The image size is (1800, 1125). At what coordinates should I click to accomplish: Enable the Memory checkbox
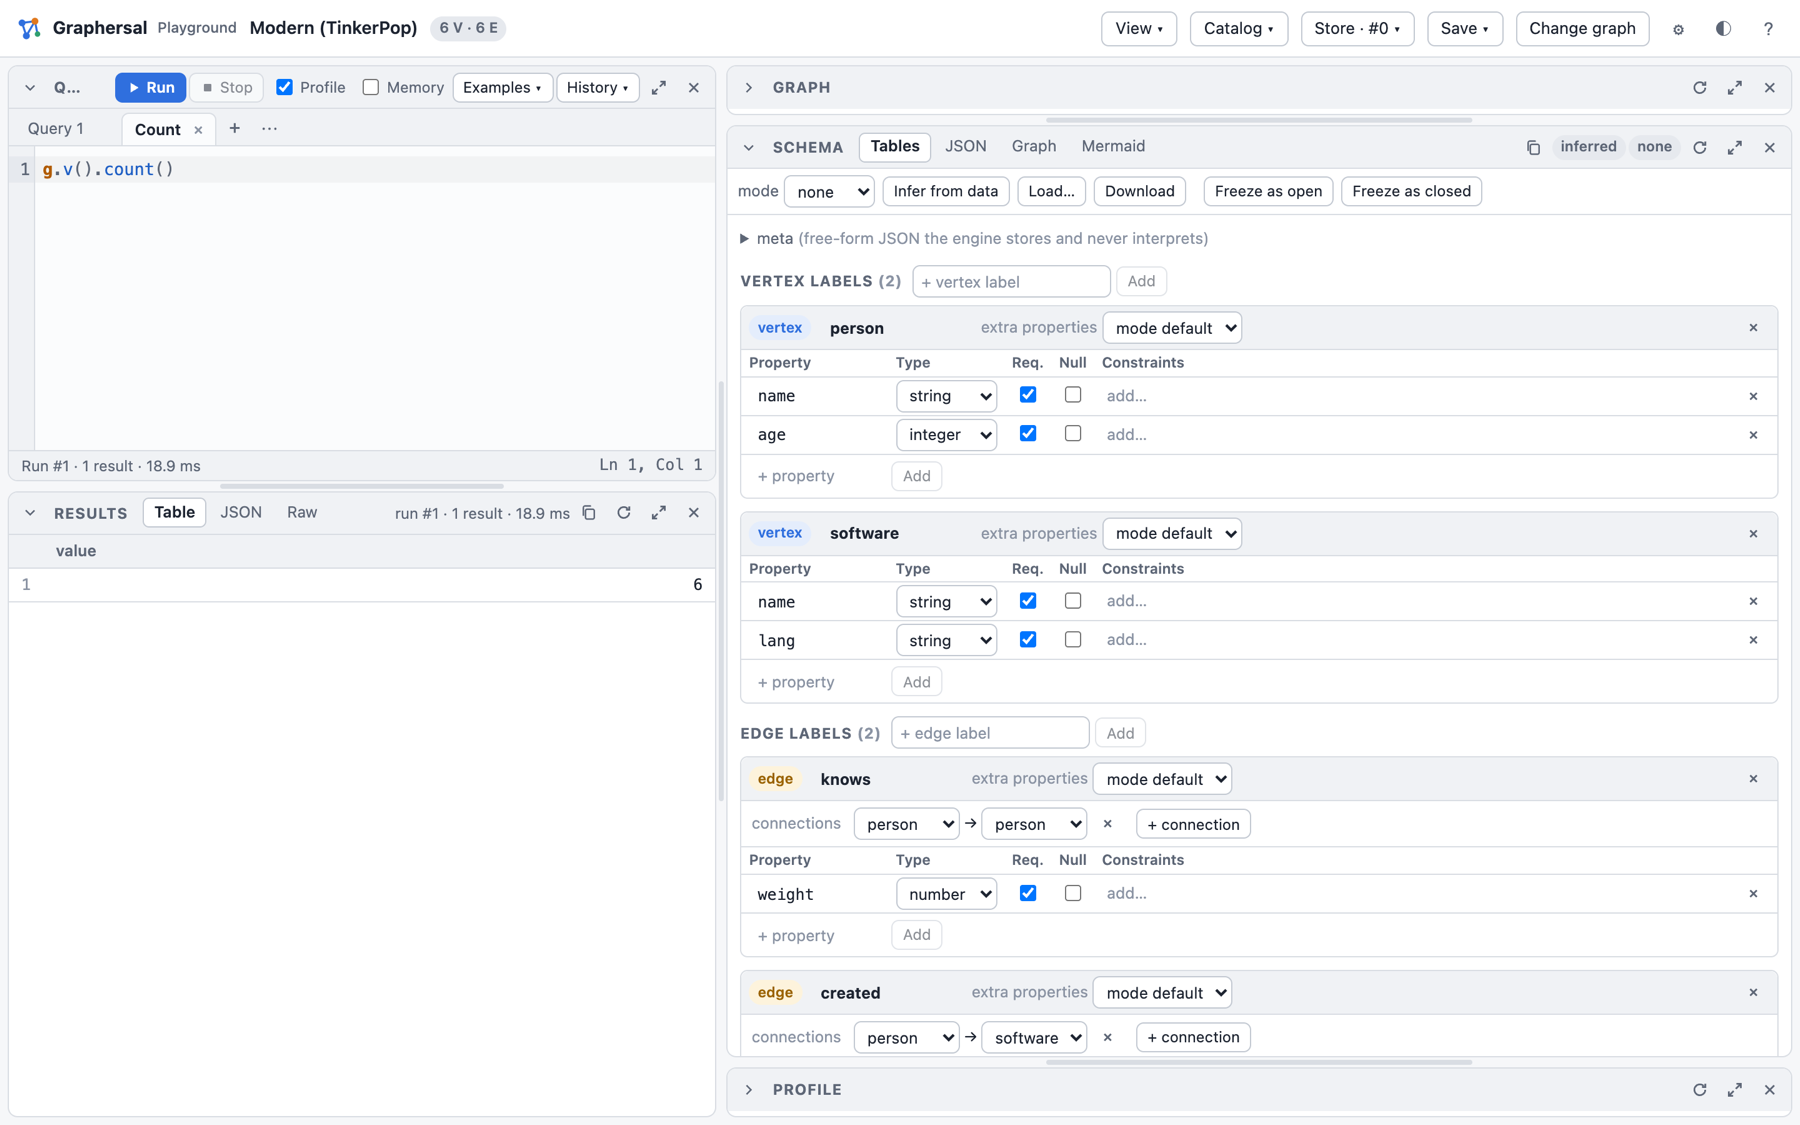point(371,87)
